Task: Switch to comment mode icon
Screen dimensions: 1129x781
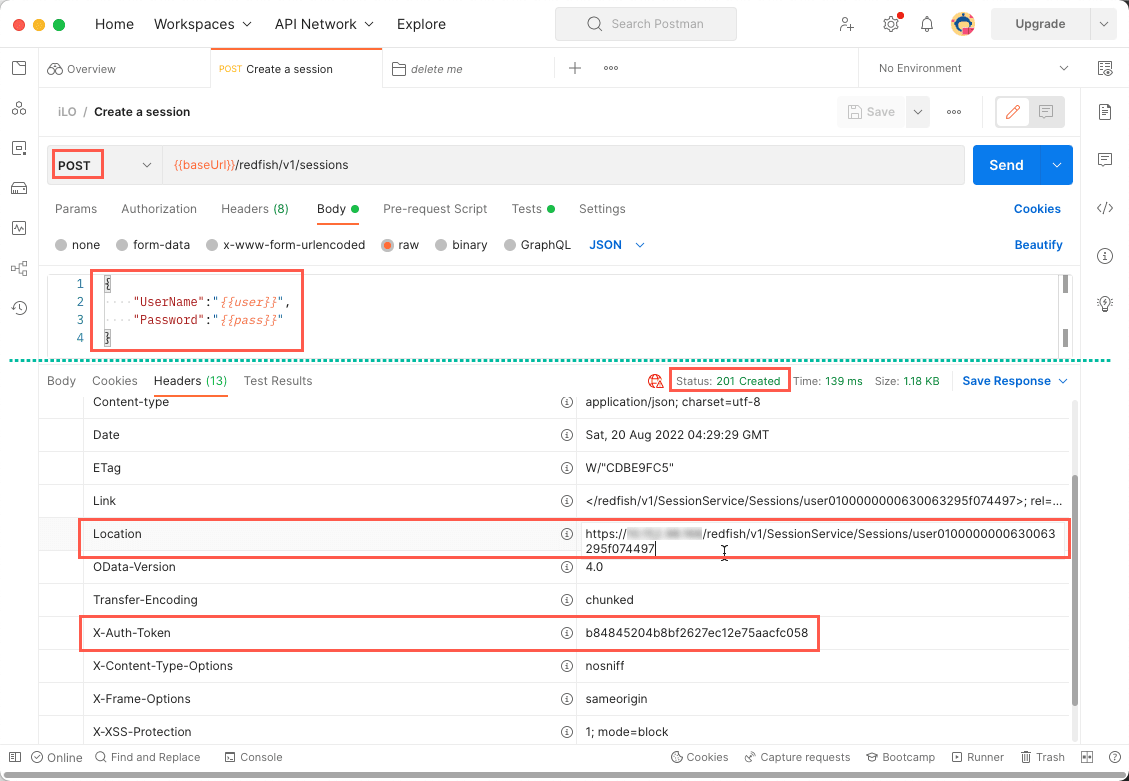Action: click(x=1046, y=112)
